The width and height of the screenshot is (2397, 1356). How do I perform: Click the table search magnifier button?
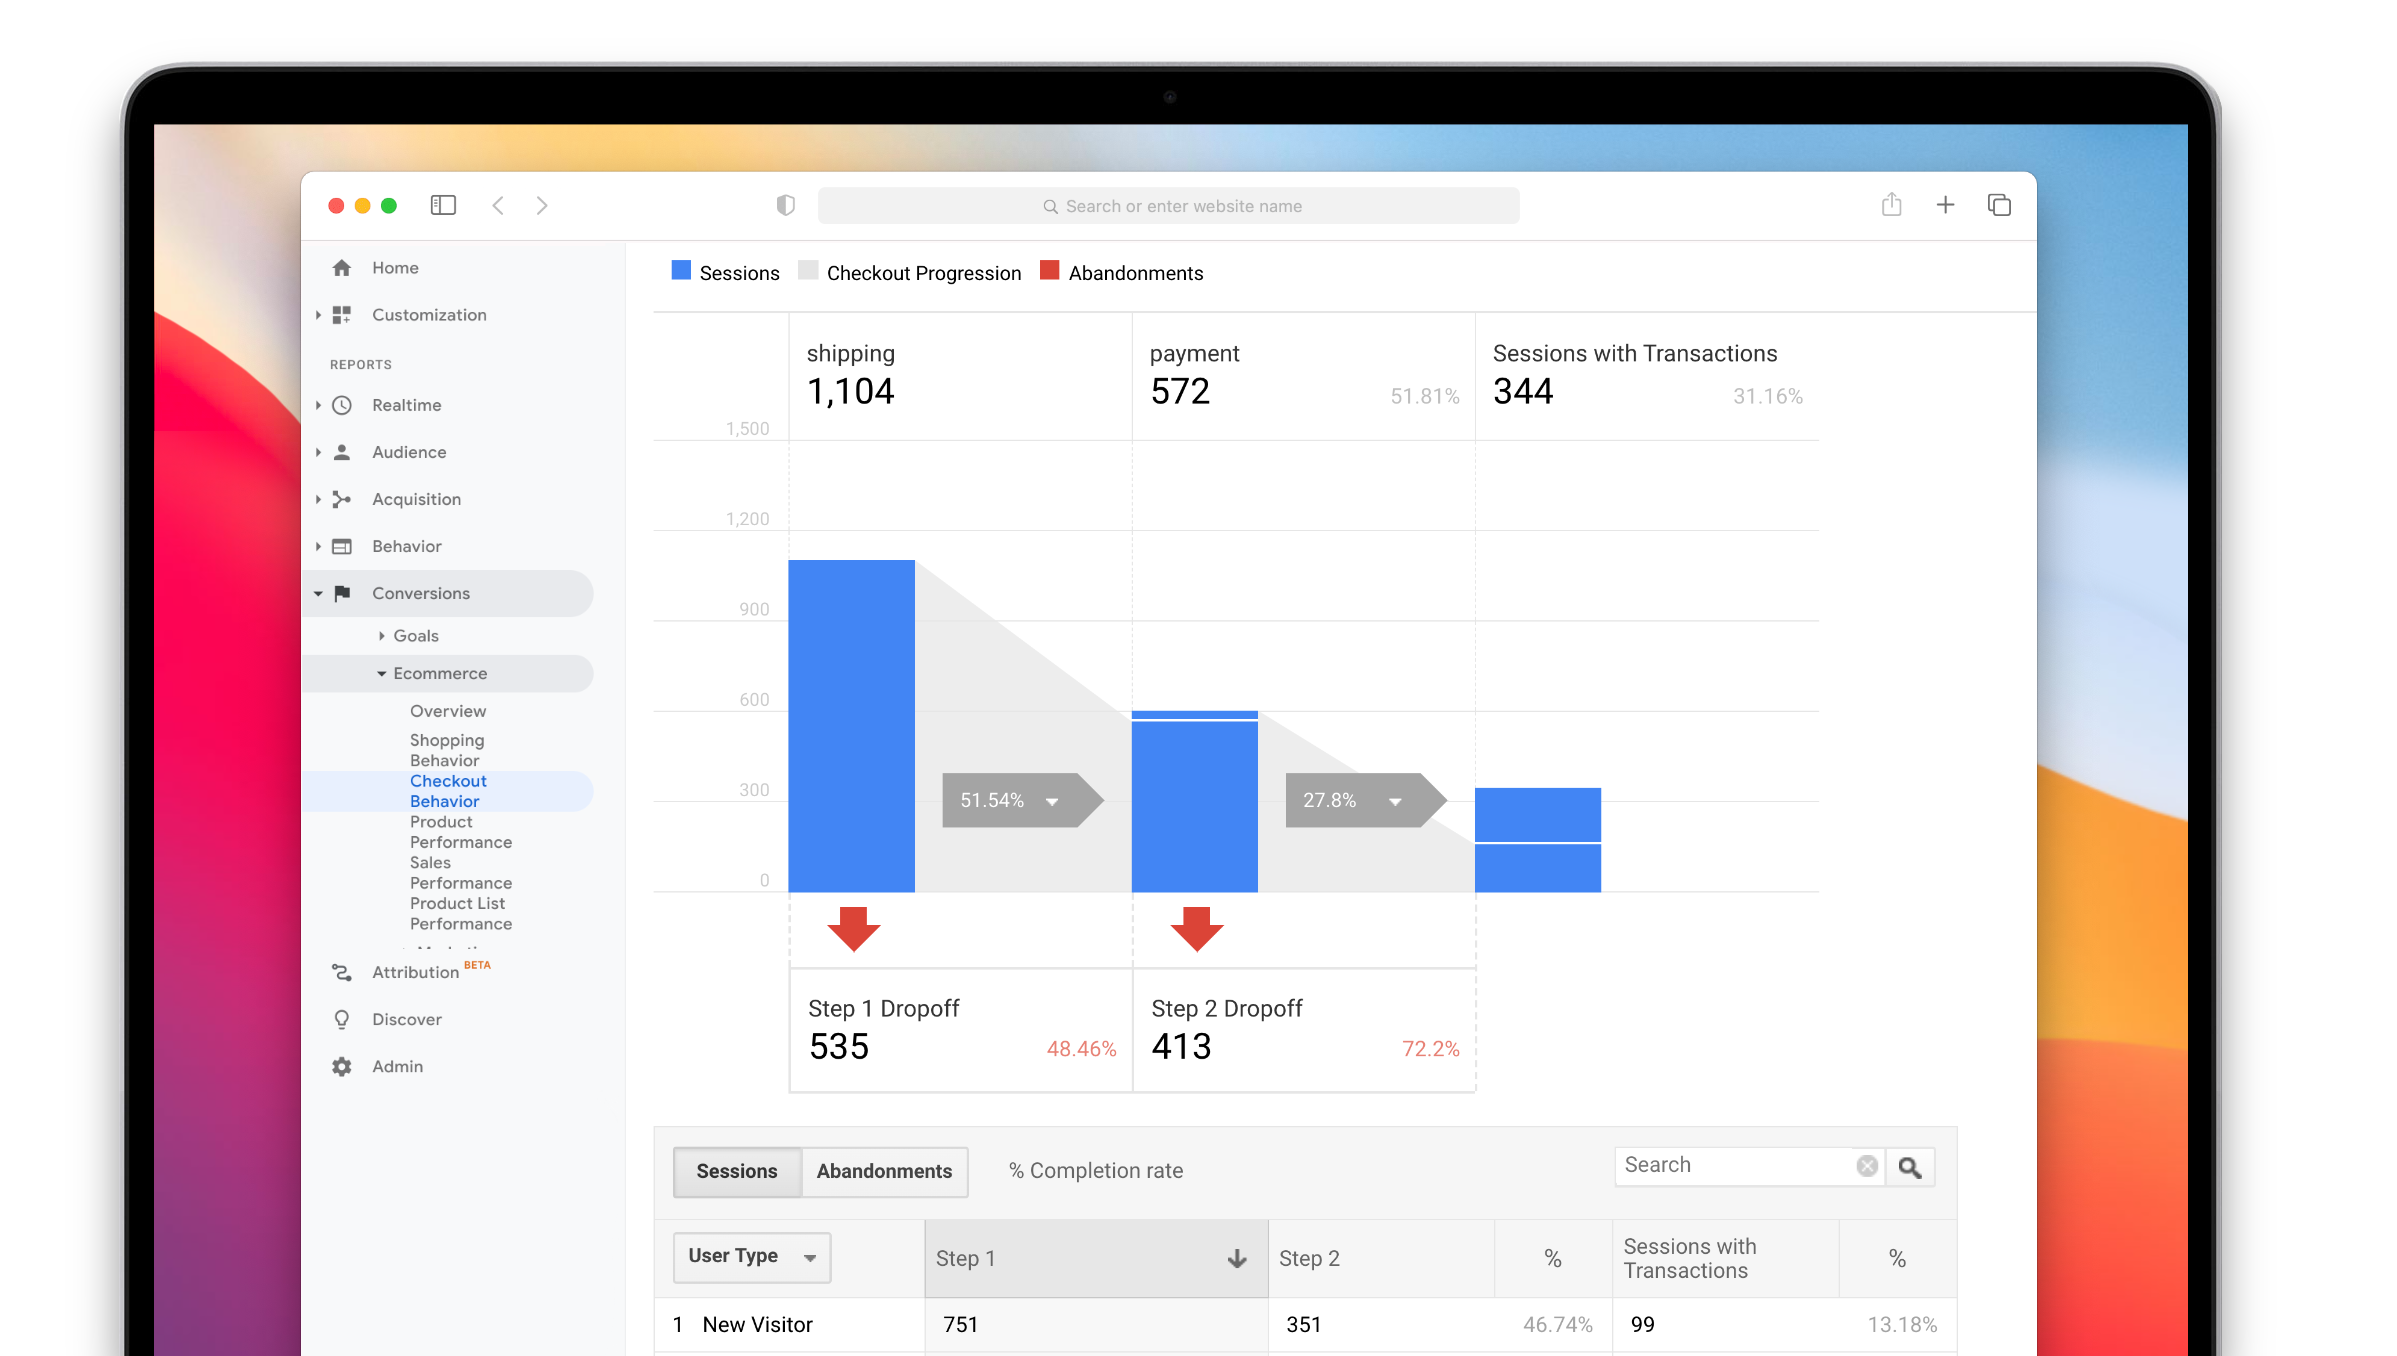pos(1910,1167)
